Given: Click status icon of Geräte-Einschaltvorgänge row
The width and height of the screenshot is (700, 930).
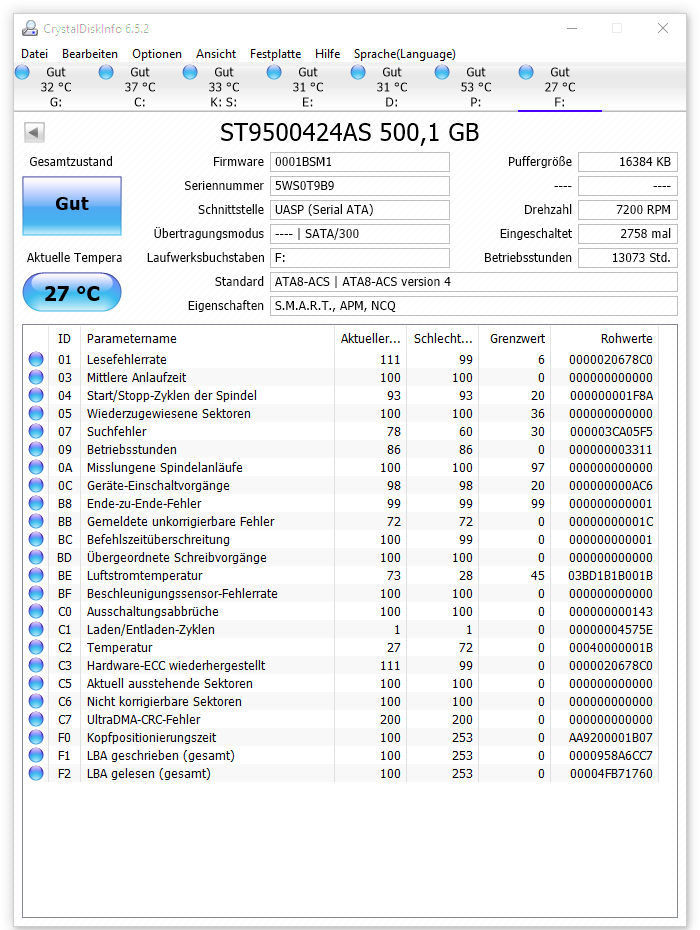Looking at the screenshot, I should (36, 485).
